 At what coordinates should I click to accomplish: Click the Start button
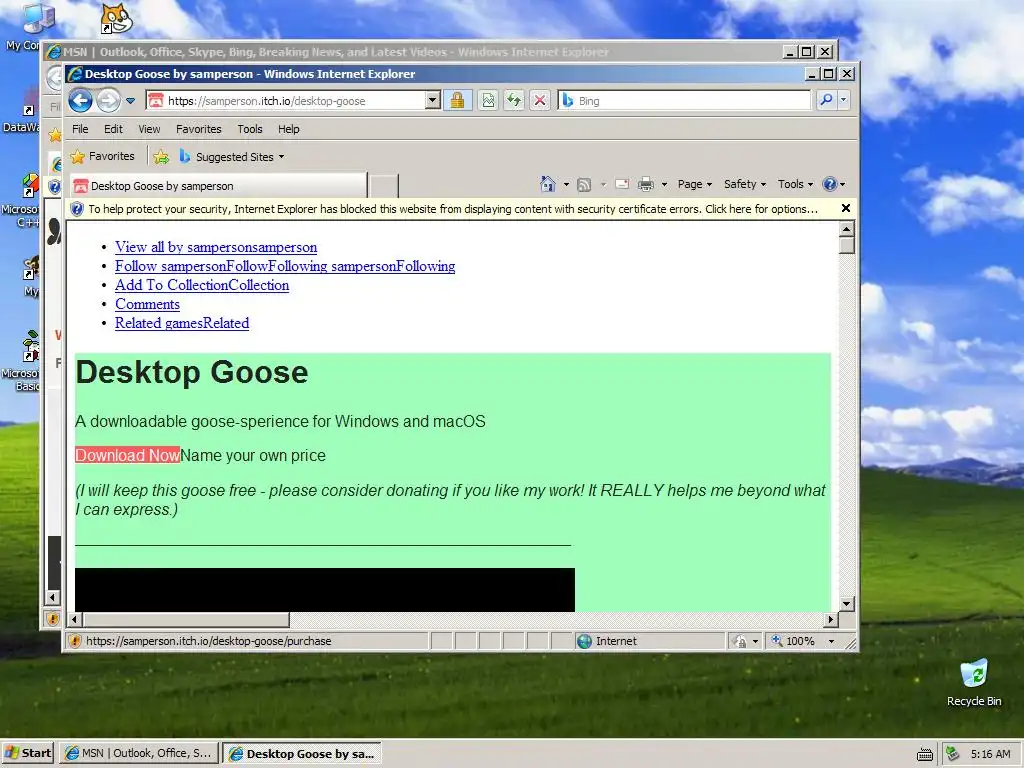point(27,753)
